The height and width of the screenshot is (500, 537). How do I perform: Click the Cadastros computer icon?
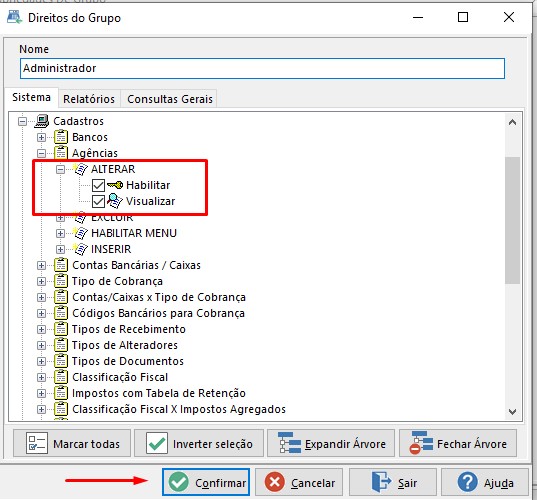click(x=42, y=121)
